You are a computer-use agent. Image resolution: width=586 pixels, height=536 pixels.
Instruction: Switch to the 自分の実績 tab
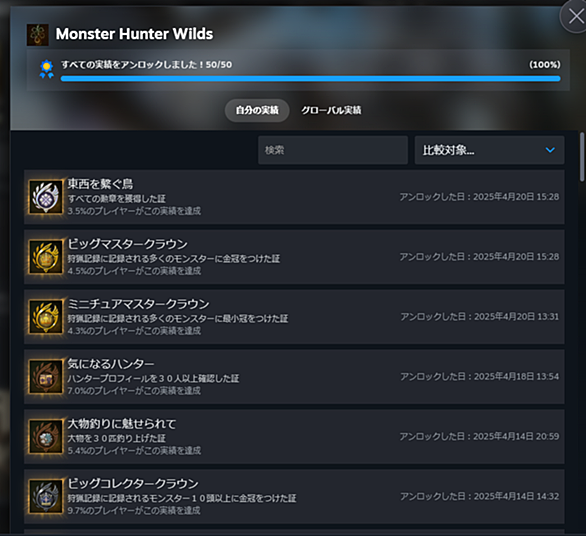[257, 110]
